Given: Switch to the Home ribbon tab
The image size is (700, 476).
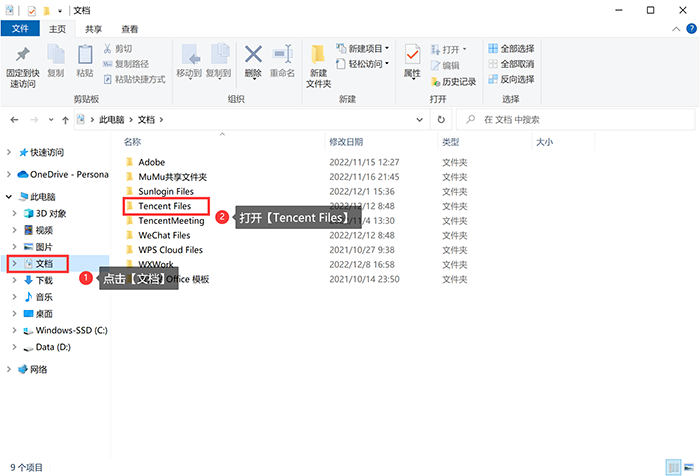Looking at the screenshot, I should pyautogui.click(x=57, y=29).
